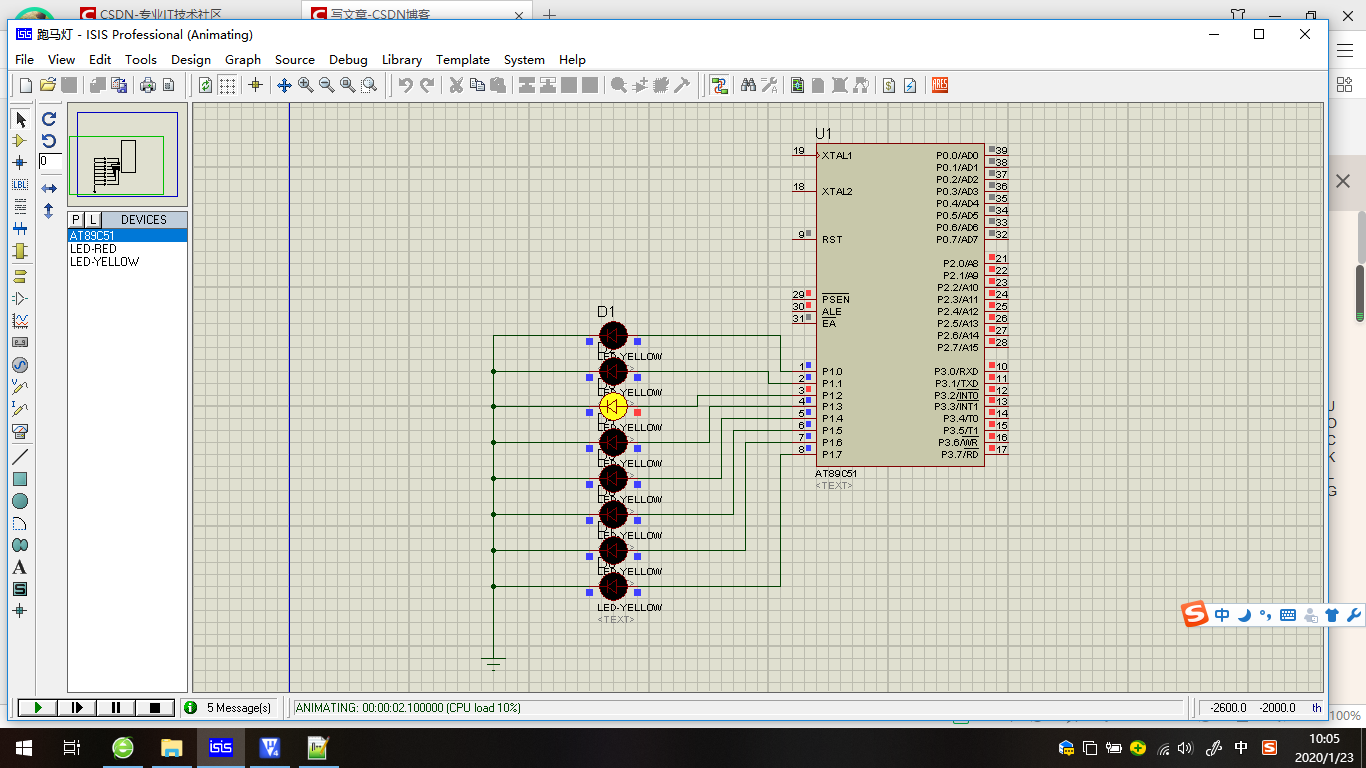1366x768 pixels.
Task: Click the Zoom In magnifier icon
Action: [306, 85]
